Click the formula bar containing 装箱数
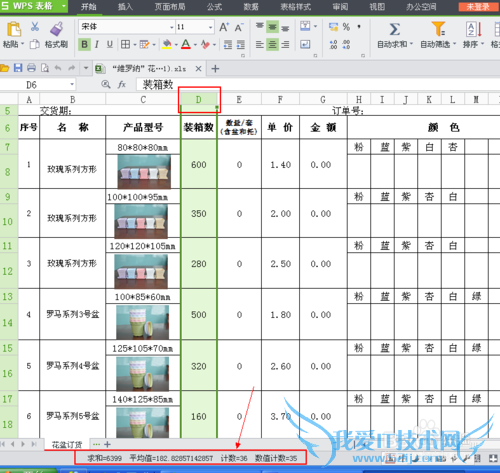 (317, 85)
